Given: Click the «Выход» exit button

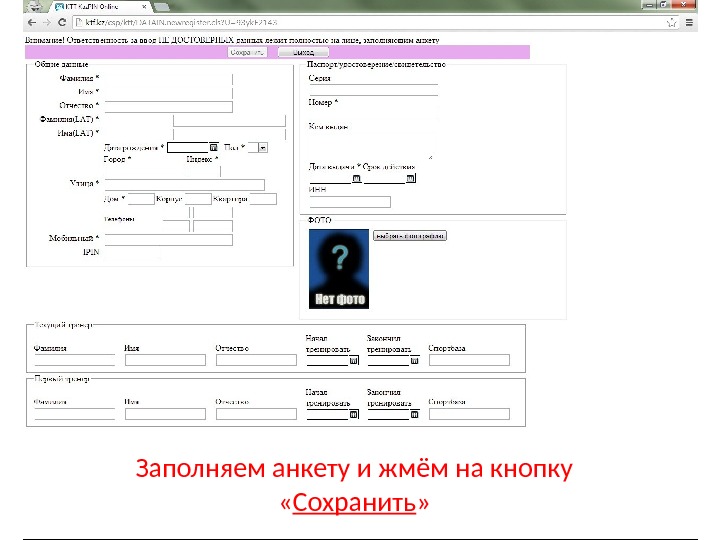Looking at the screenshot, I should 303,52.
